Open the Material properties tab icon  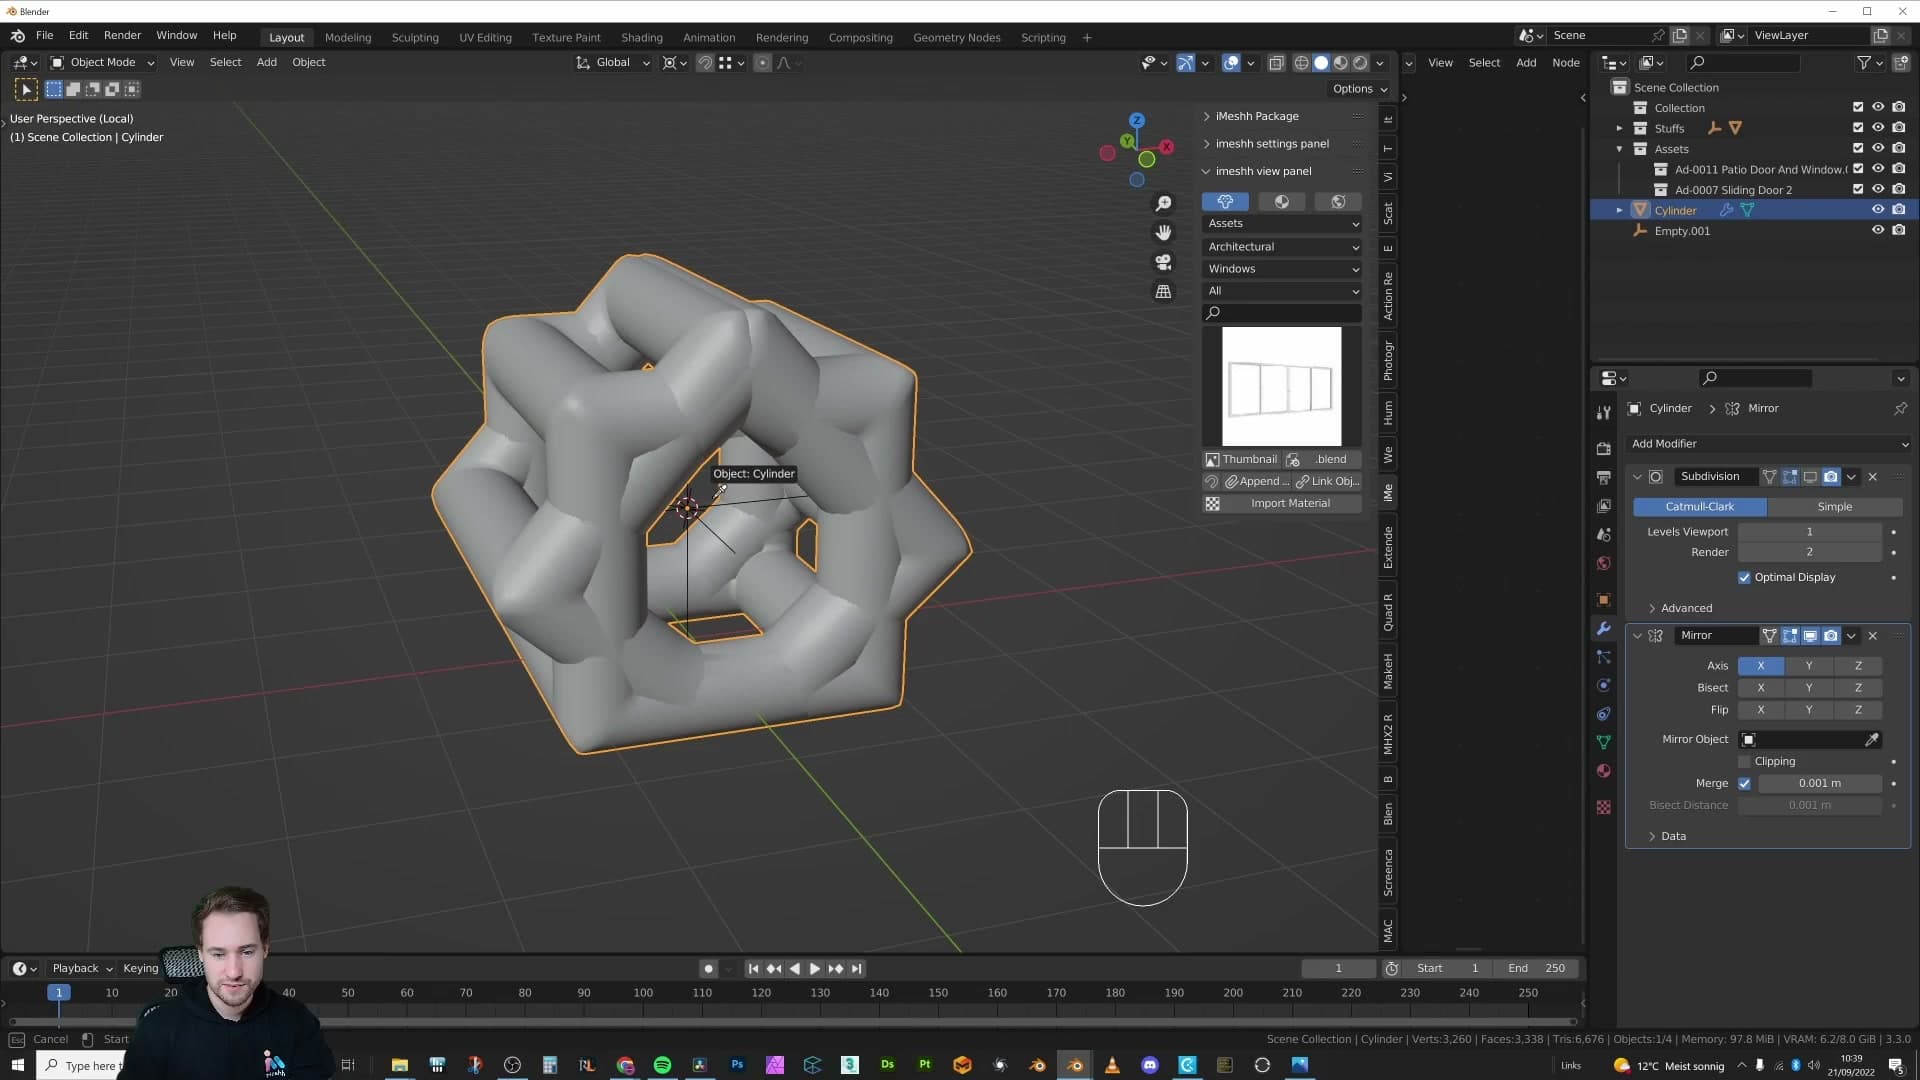1604,771
